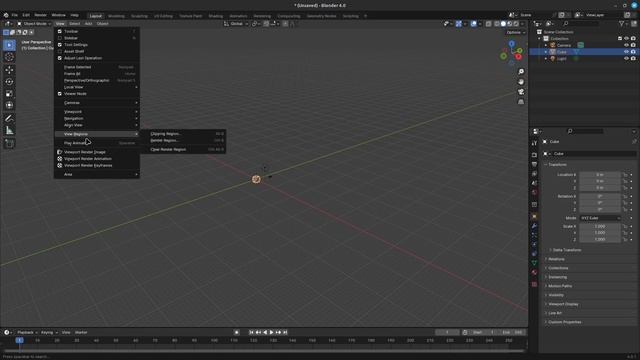Enable the Sidebar checkbox in View menu
Screen dimensions: 640x360
(60, 38)
